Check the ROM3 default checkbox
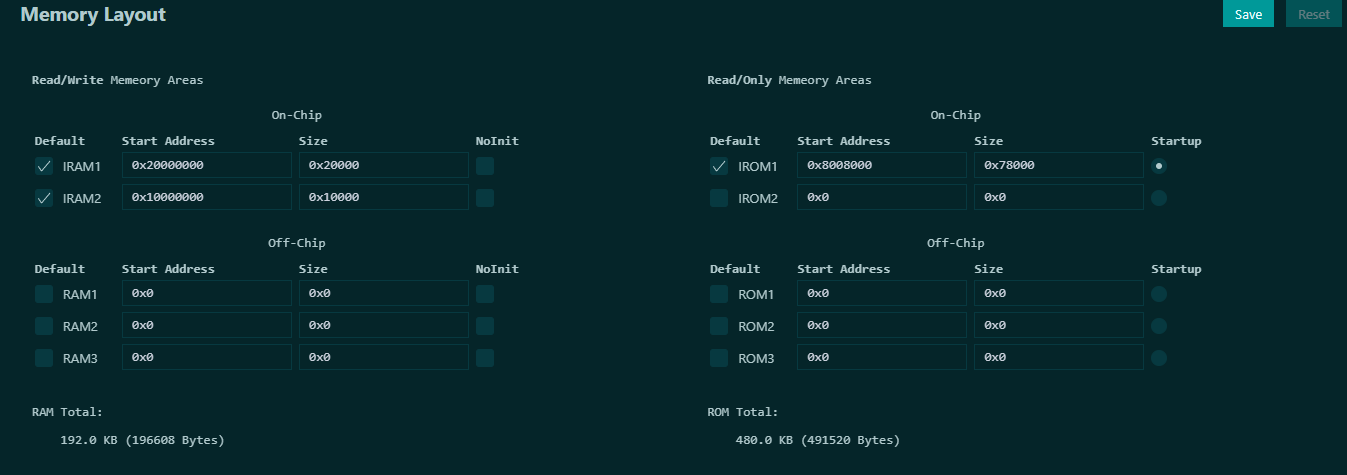Image resolution: width=1347 pixels, height=475 pixels. pos(719,358)
